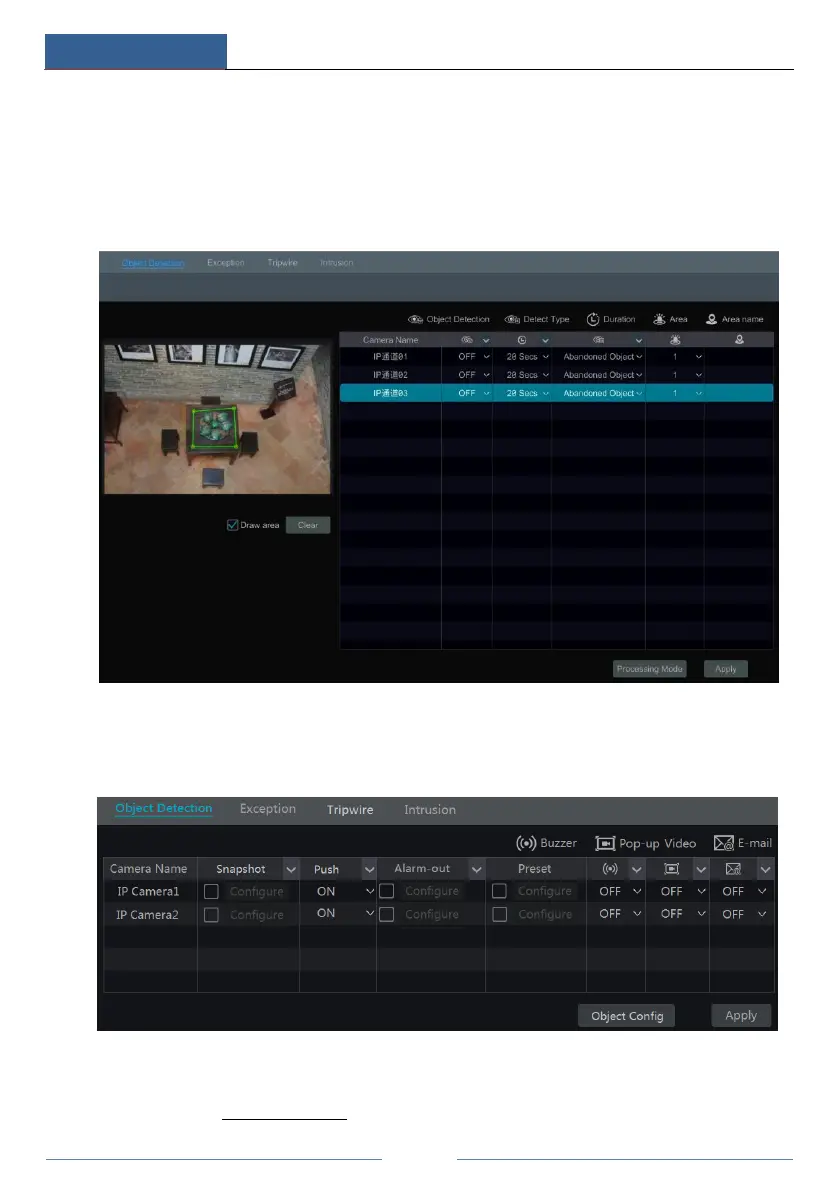Click the Object Config button
This screenshot has width=839, height=1191.
627,1016
